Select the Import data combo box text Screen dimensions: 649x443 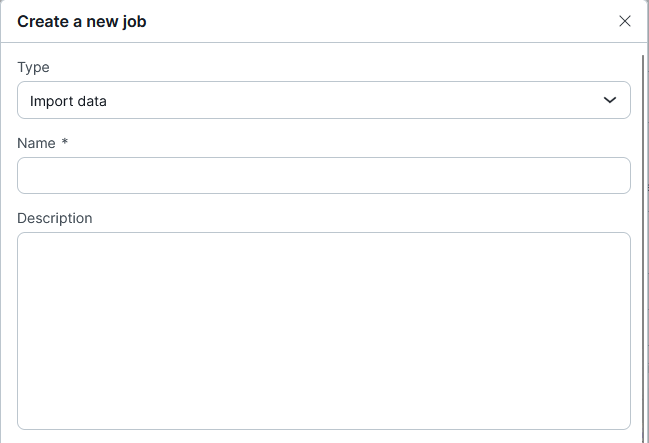tap(68, 101)
